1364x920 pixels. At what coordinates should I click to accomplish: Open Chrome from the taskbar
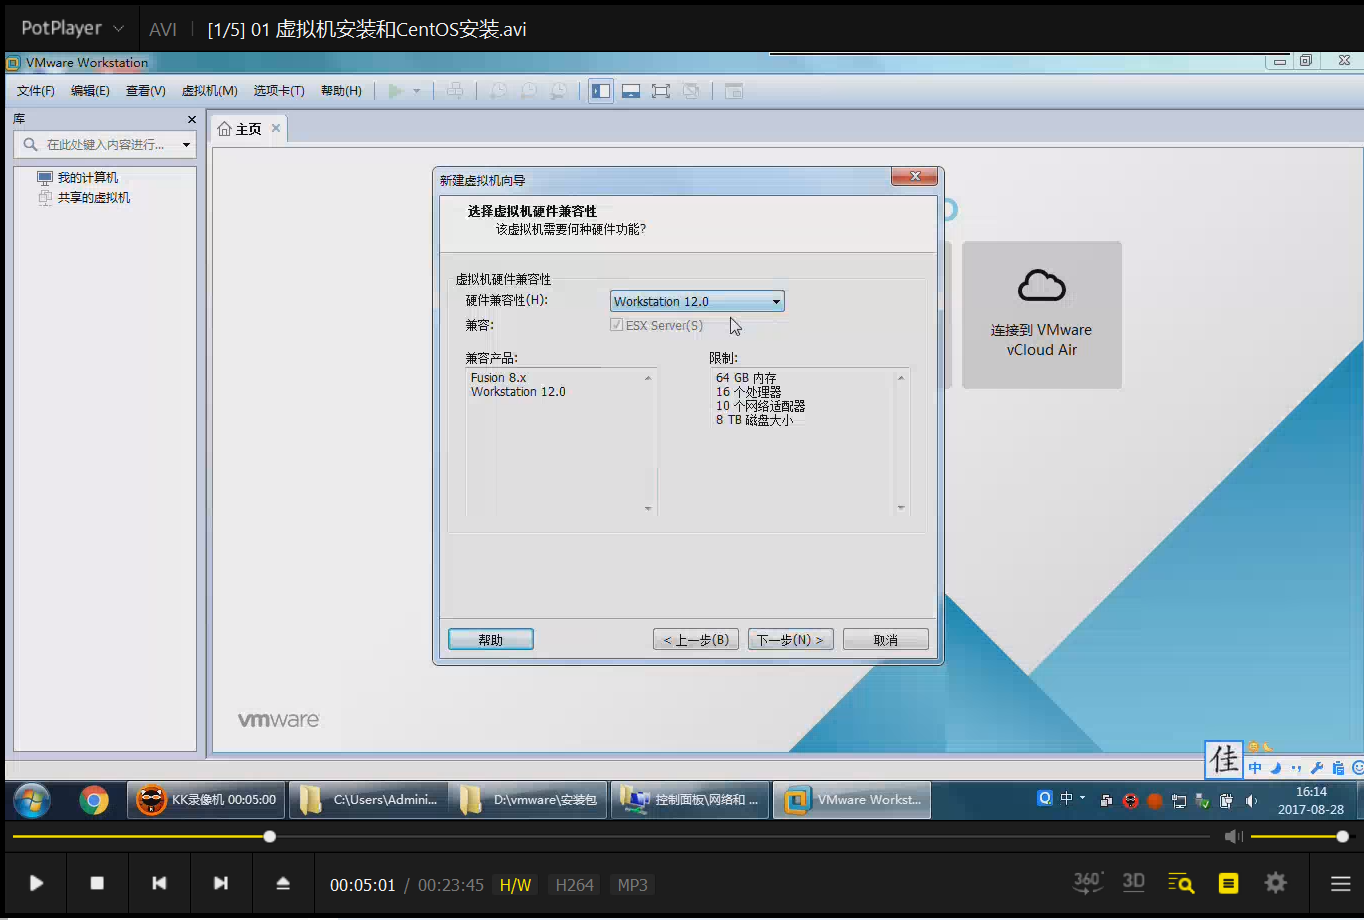click(94, 800)
